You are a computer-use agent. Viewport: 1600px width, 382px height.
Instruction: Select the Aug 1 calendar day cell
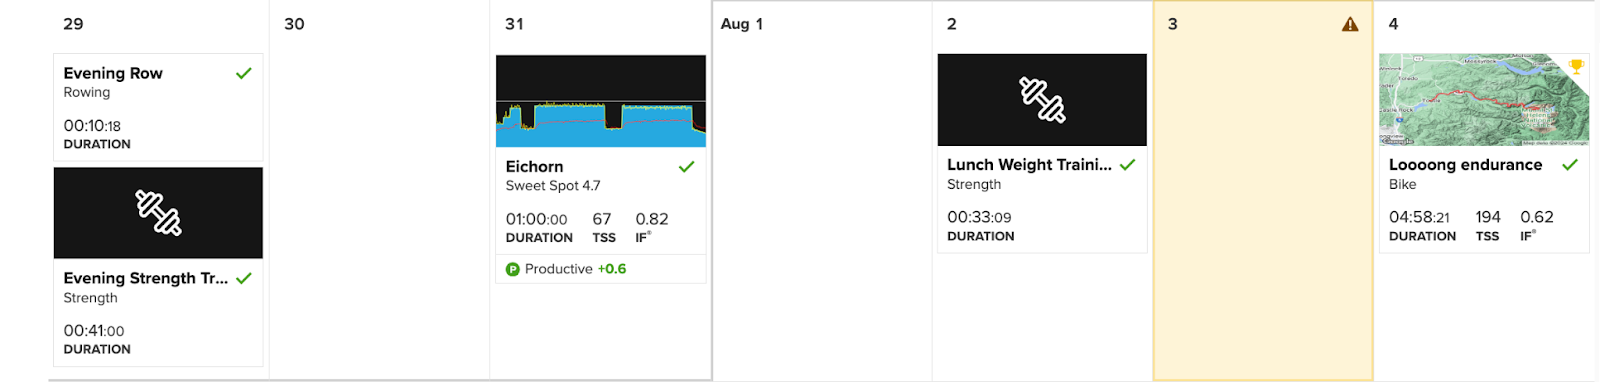coord(822,191)
